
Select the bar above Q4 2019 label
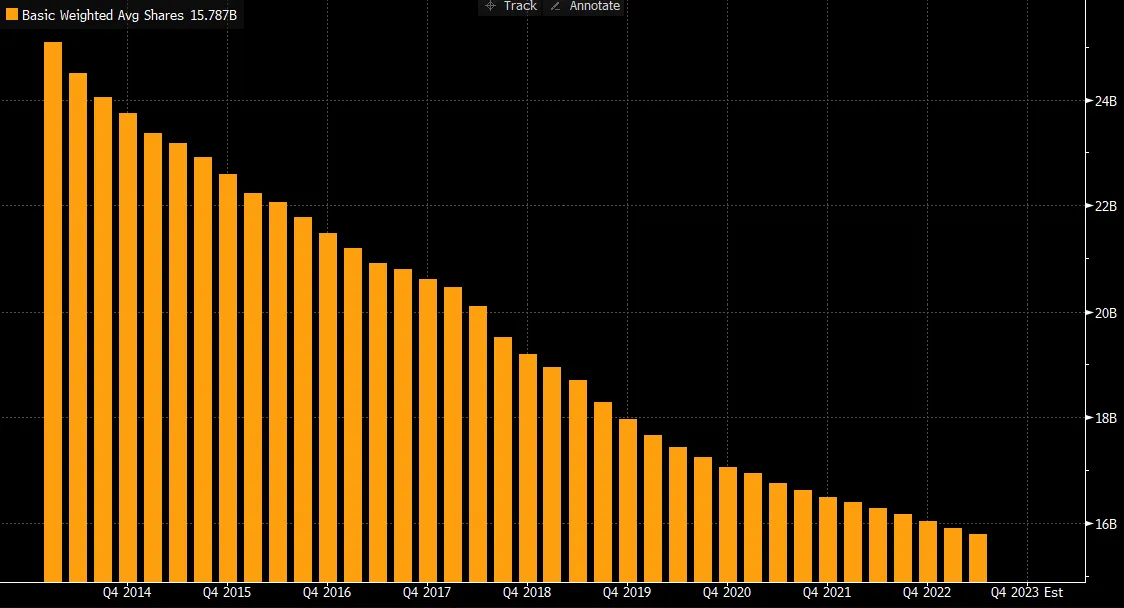tap(628, 500)
